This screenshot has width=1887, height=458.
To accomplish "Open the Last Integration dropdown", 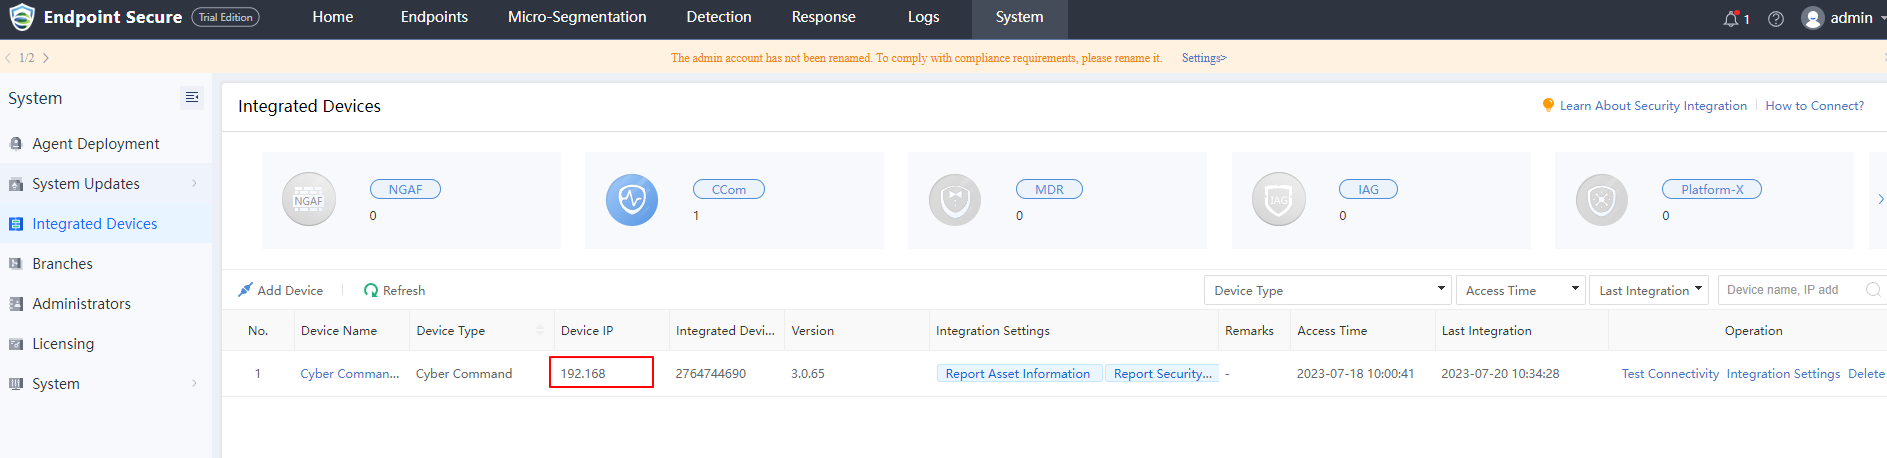I will (1648, 290).
